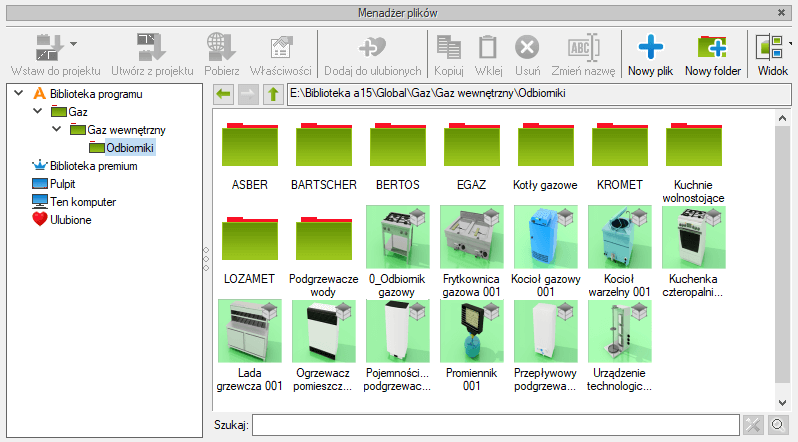
Task: Click the file list vertical scrollbar thumb
Action: click(782, 255)
